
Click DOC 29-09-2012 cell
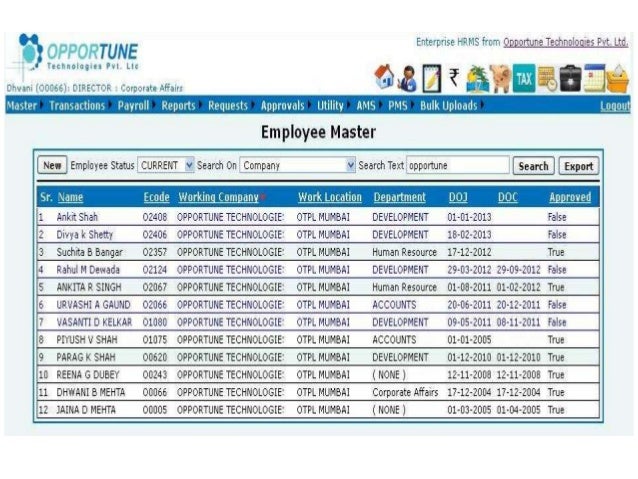[518, 270]
